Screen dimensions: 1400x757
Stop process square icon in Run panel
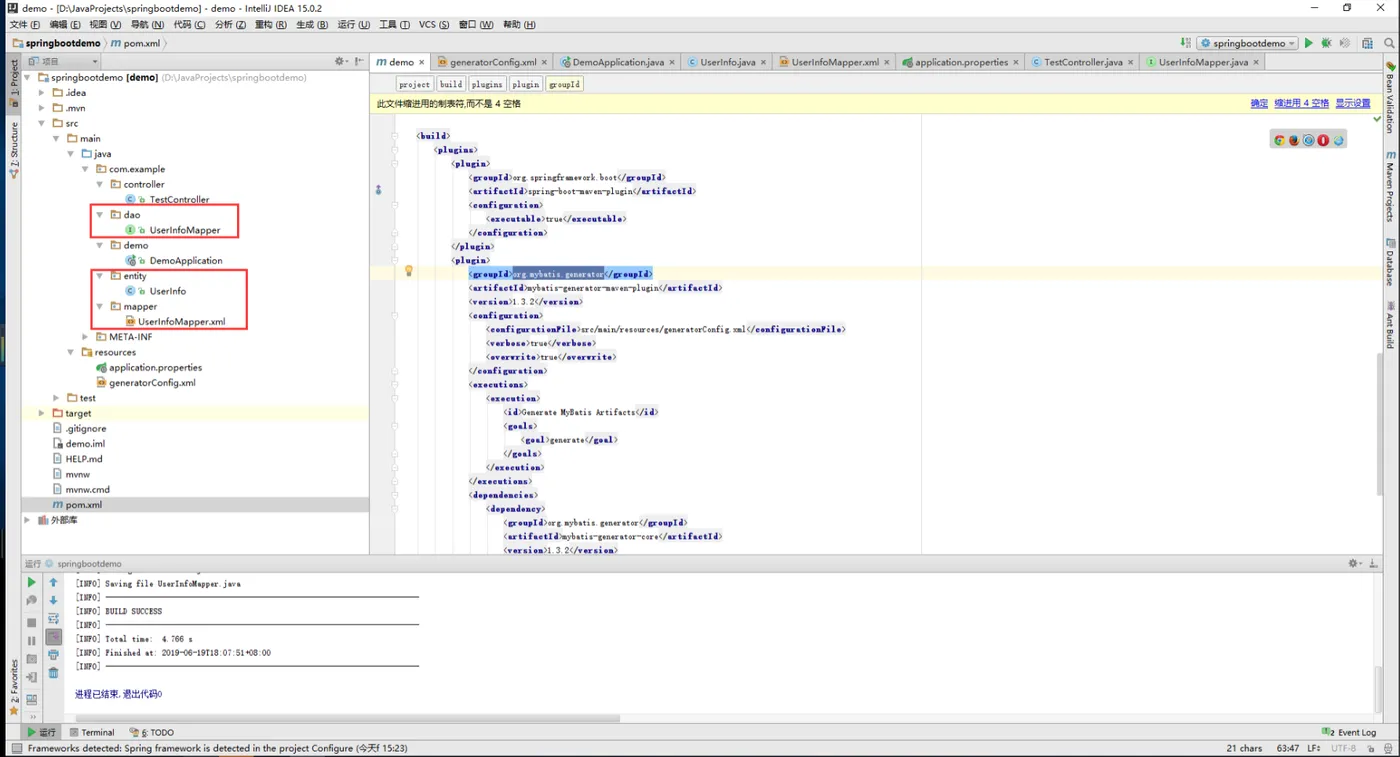pos(31,622)
